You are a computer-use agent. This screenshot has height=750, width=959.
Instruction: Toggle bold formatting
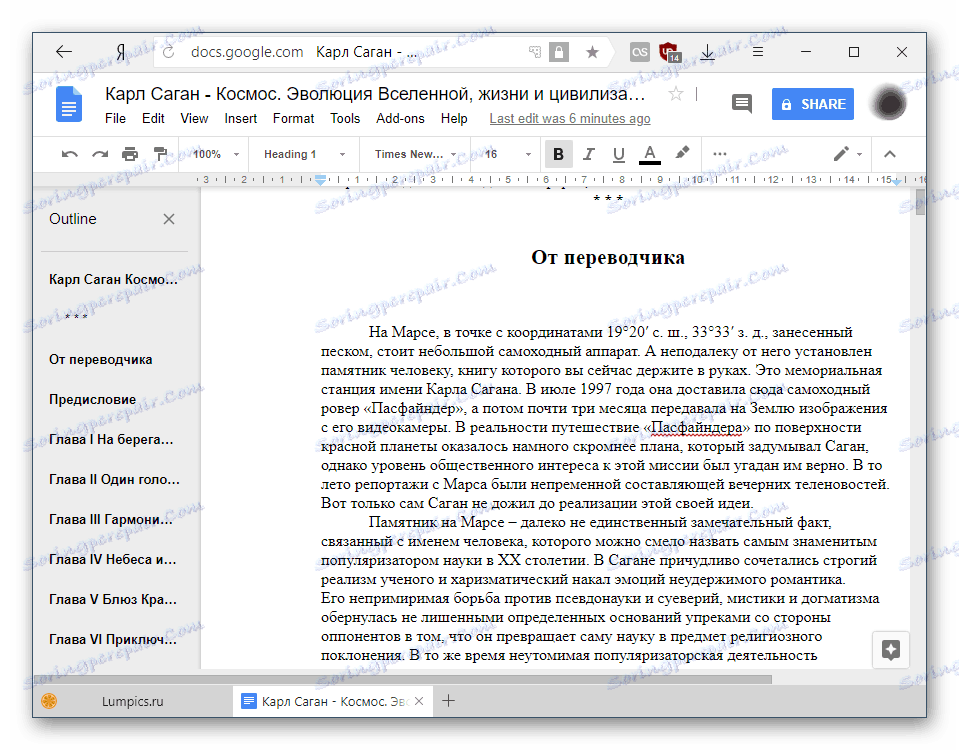pos(558,154)
